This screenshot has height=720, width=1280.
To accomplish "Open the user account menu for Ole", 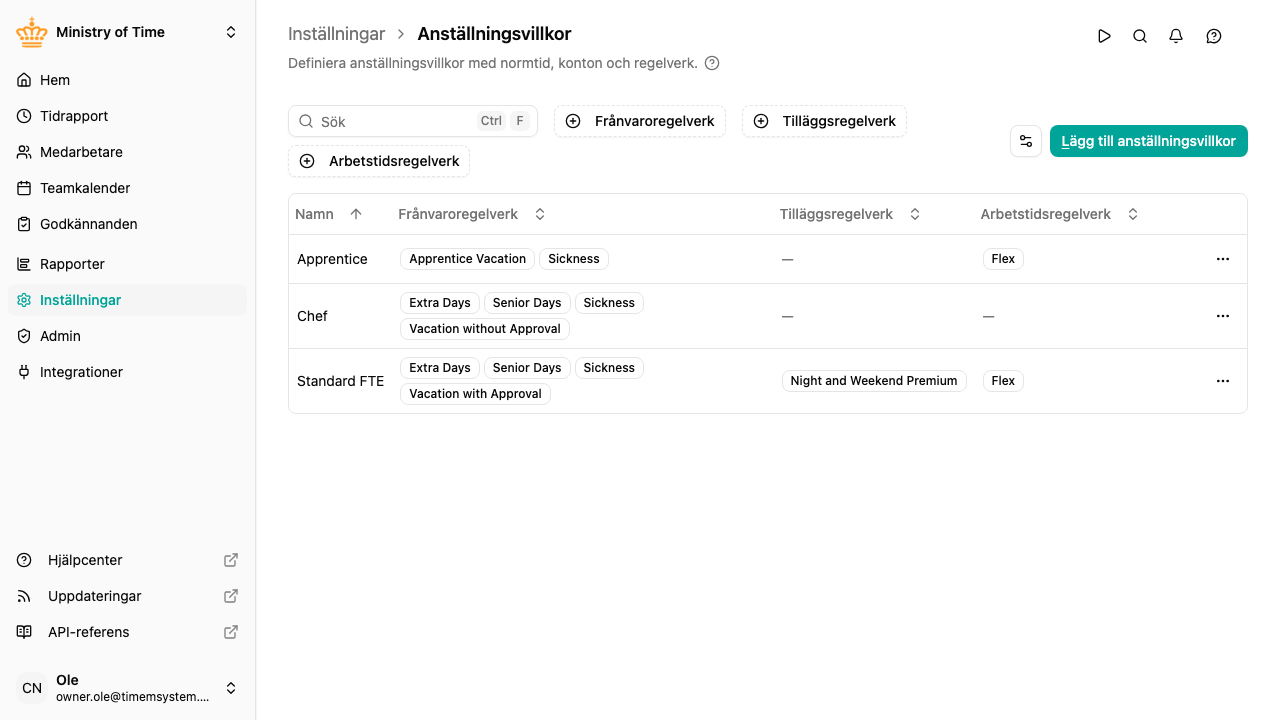I will [128, 688].
